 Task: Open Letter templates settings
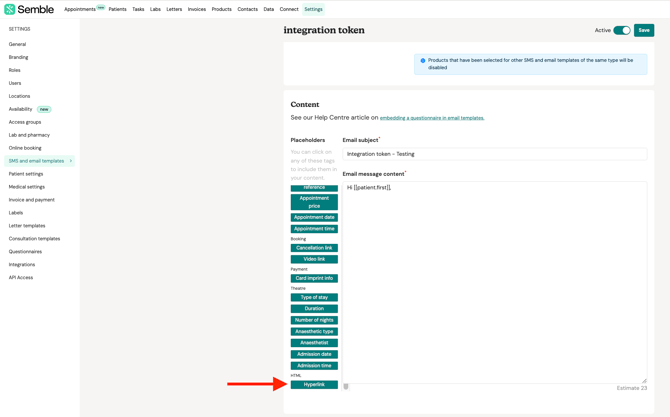coord(27,226)
